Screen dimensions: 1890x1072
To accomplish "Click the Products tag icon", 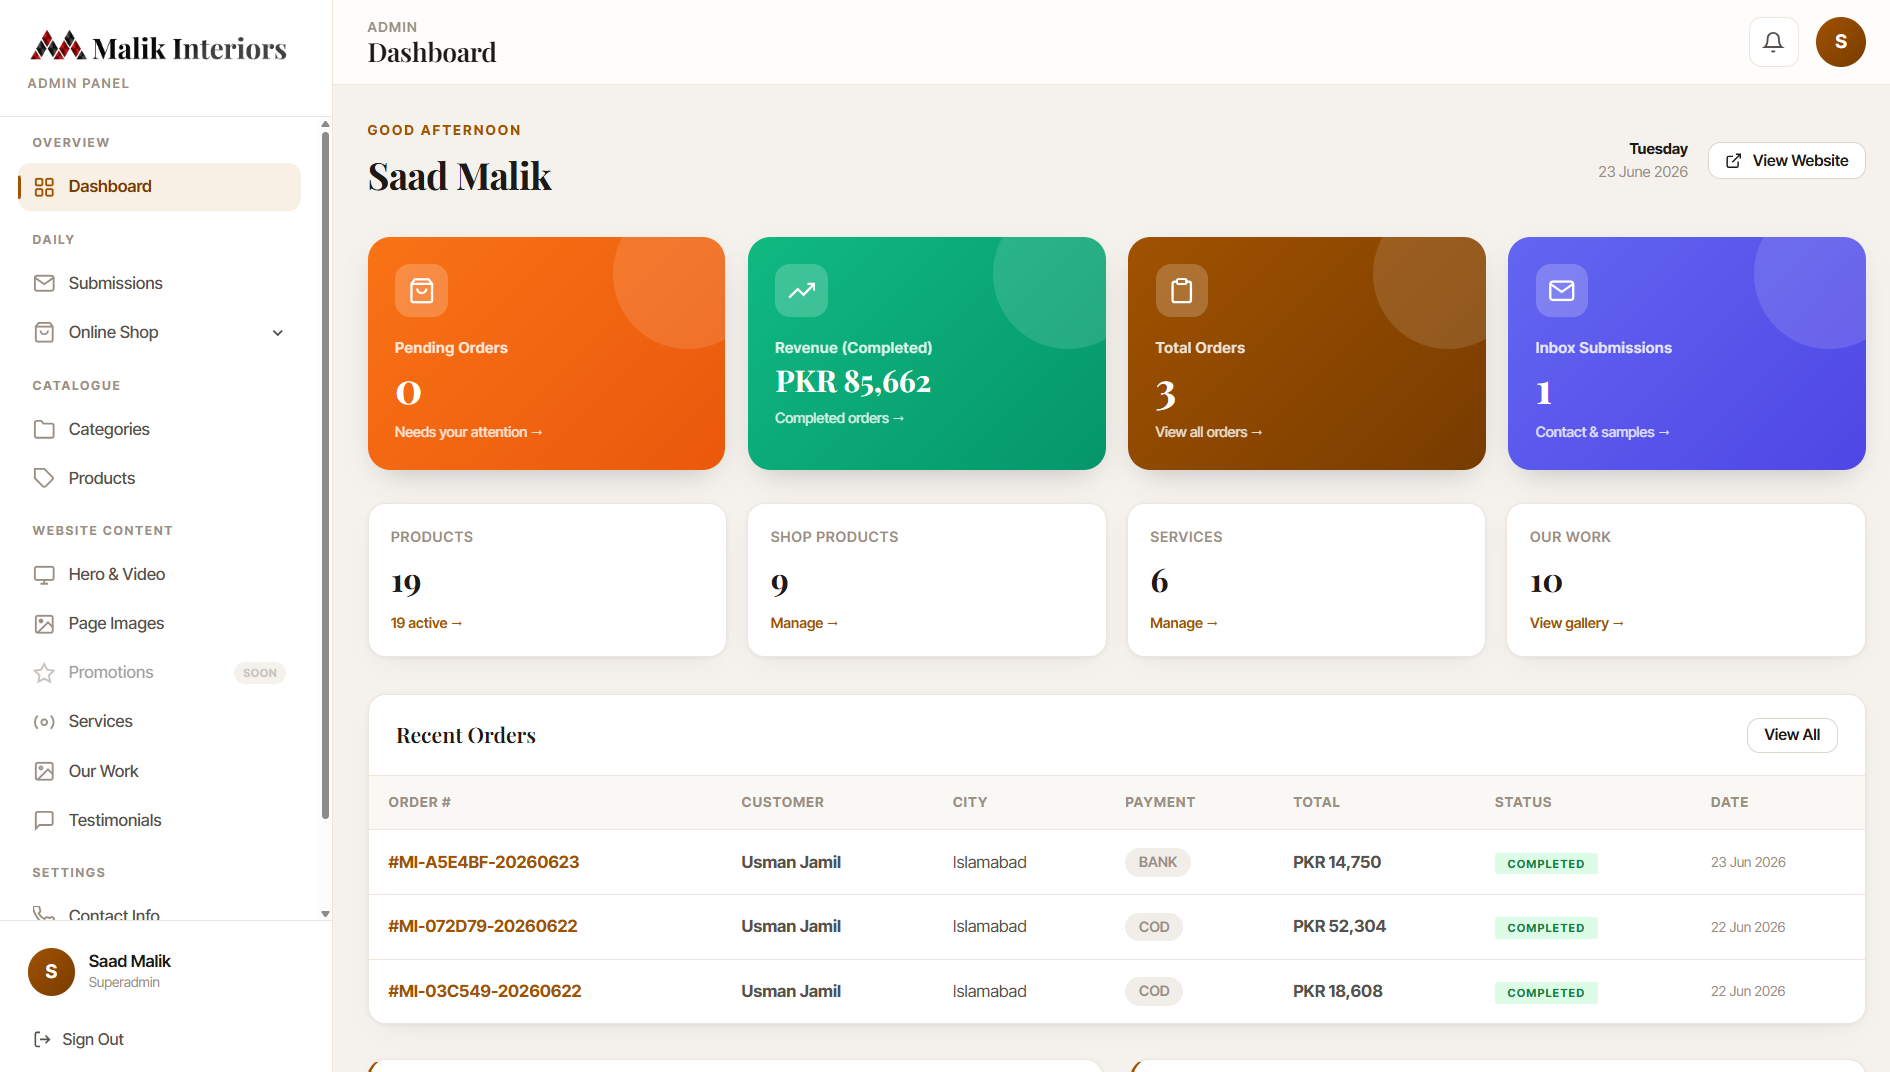I will click(44, 478).
